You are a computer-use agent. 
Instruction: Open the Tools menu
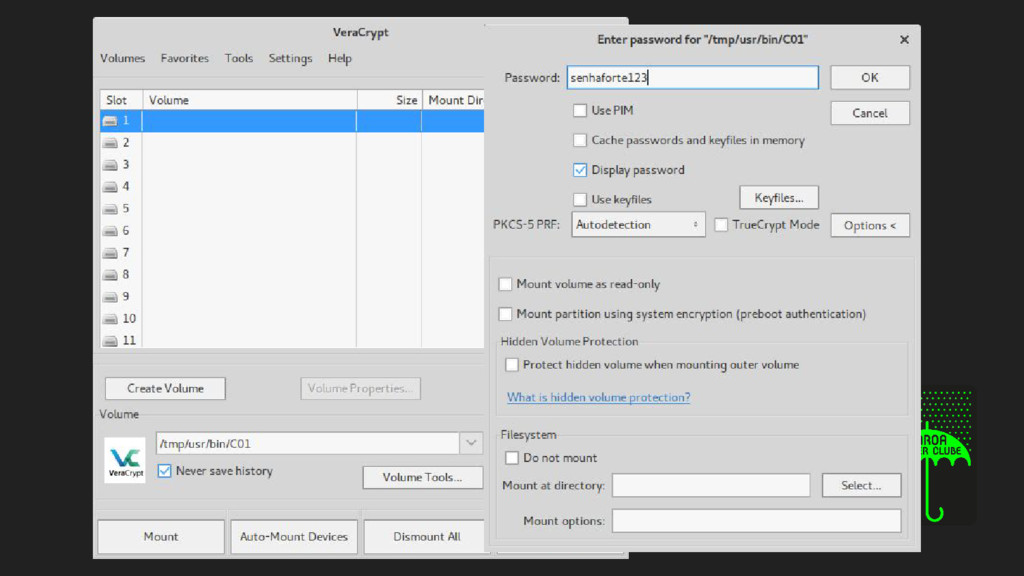(x=239, y=58)
